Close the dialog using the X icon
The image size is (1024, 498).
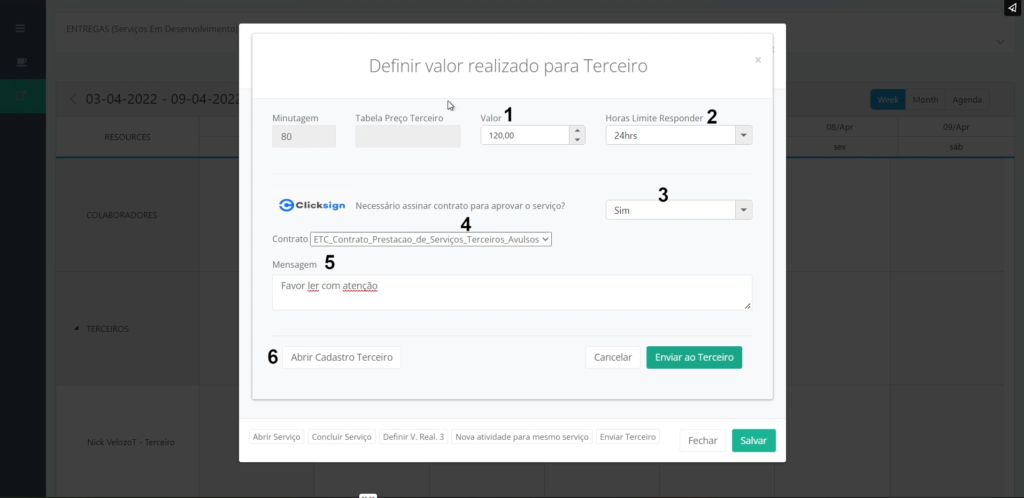(x=758, y=60)
